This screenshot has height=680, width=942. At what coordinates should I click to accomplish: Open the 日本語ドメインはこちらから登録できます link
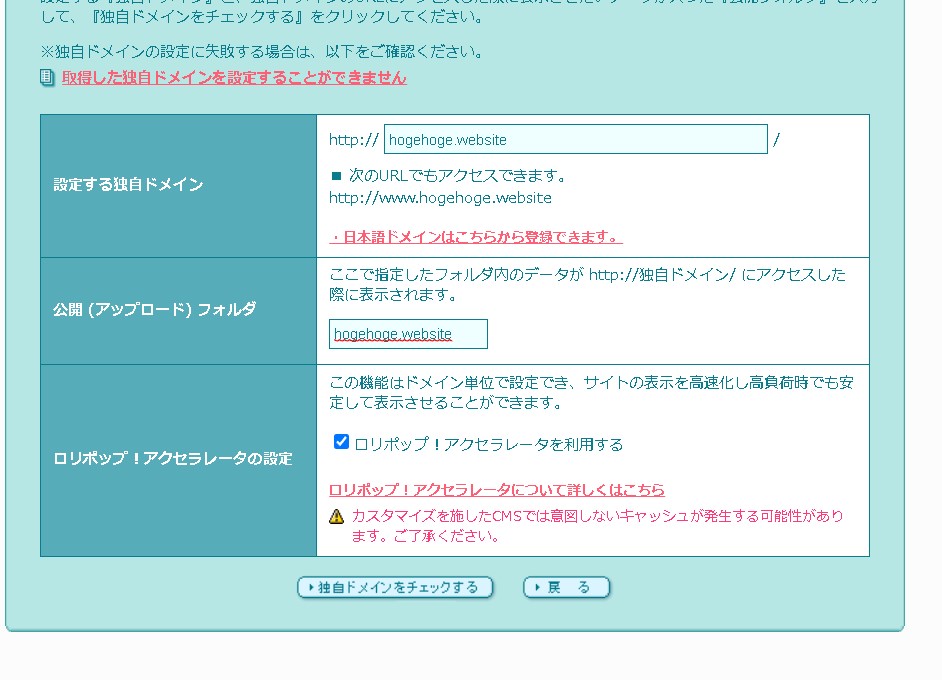tap(476, 237)
